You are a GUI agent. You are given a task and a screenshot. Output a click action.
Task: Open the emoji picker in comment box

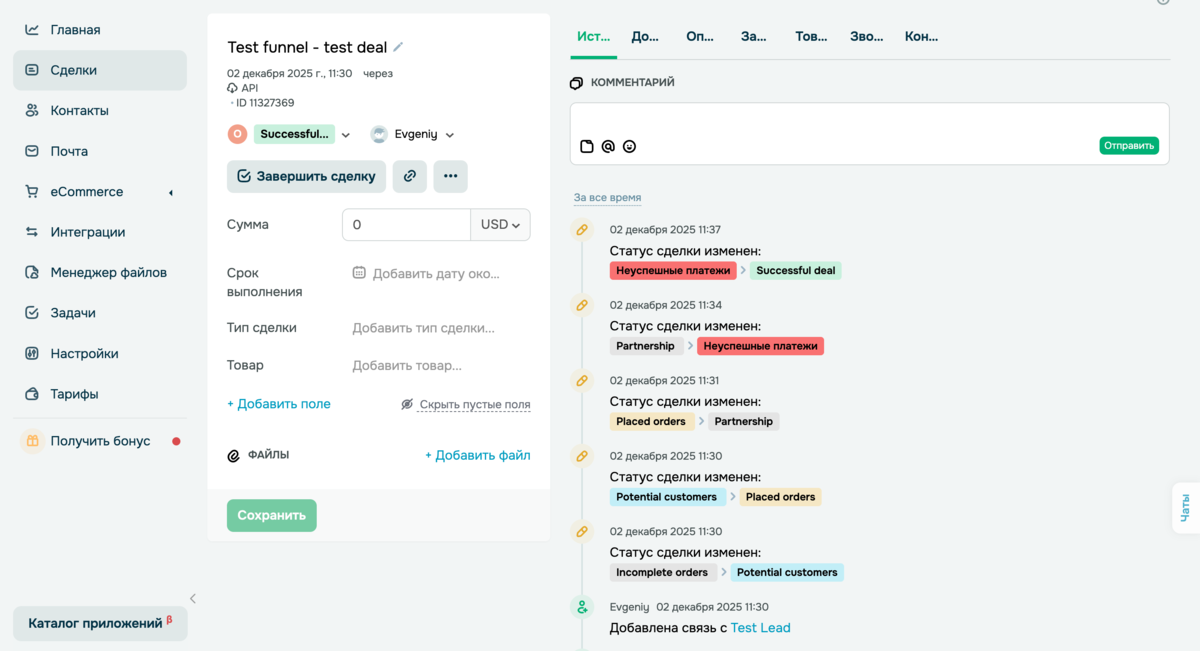(629, 146)
